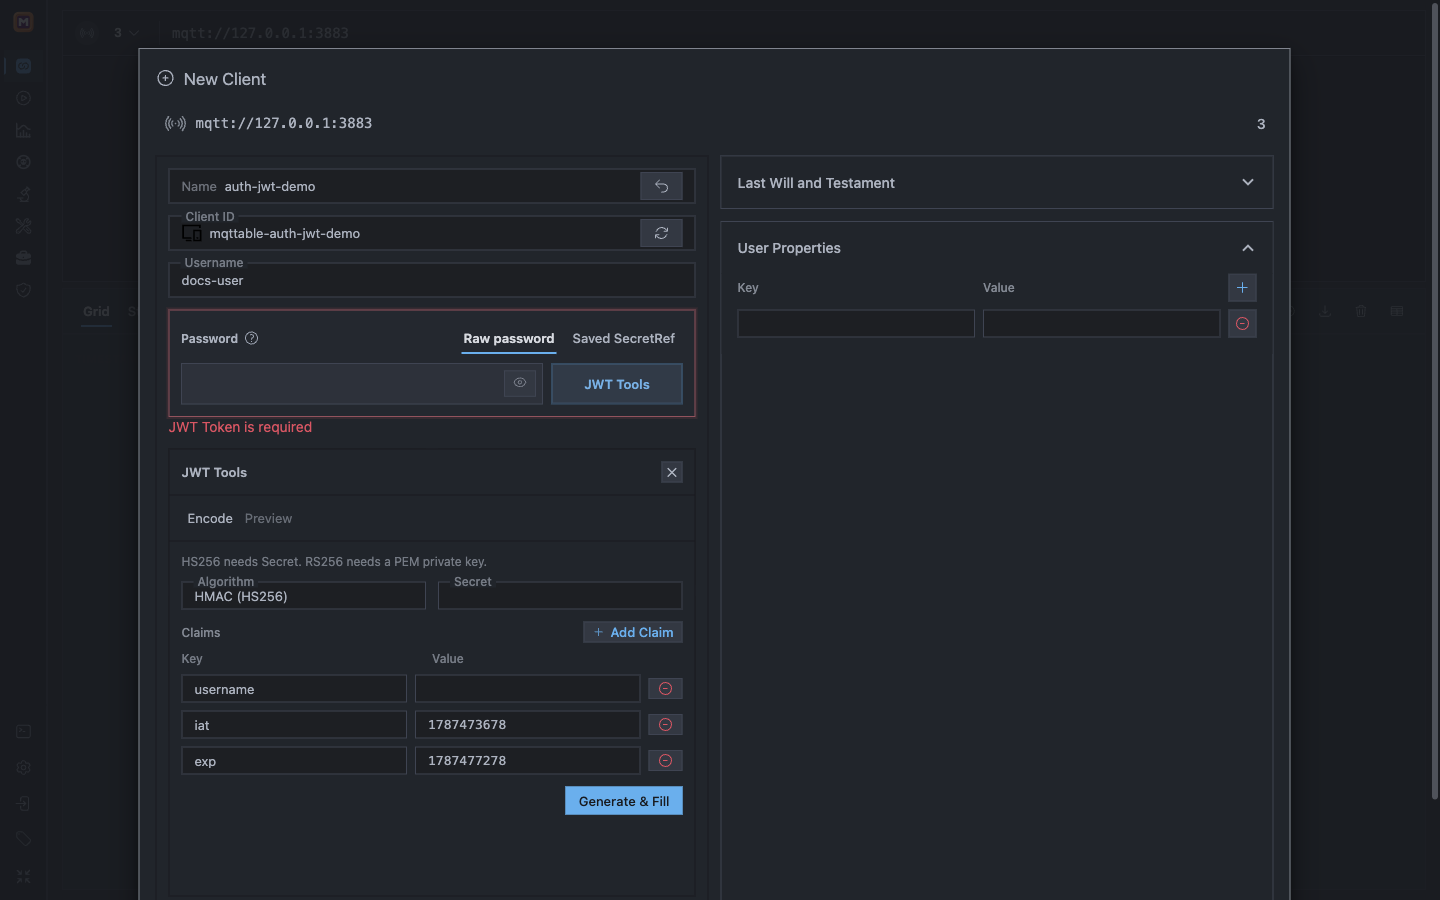
Task: Open the lifebuoy icon in the sidebar
Action: point(23,162)
